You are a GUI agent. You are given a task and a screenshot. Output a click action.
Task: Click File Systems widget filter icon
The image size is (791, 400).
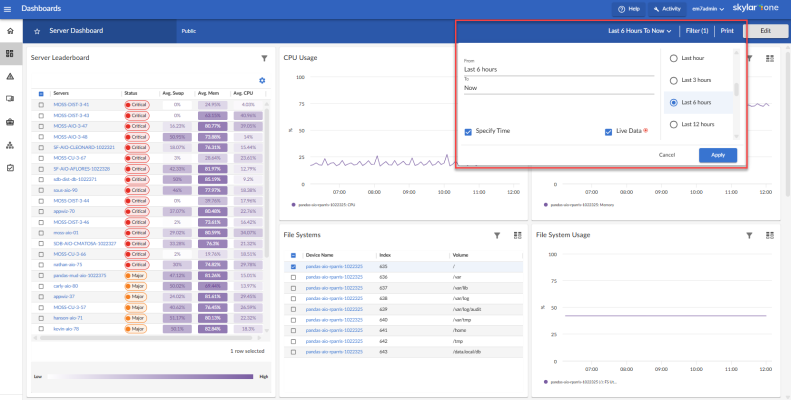(x=497, y=235)
